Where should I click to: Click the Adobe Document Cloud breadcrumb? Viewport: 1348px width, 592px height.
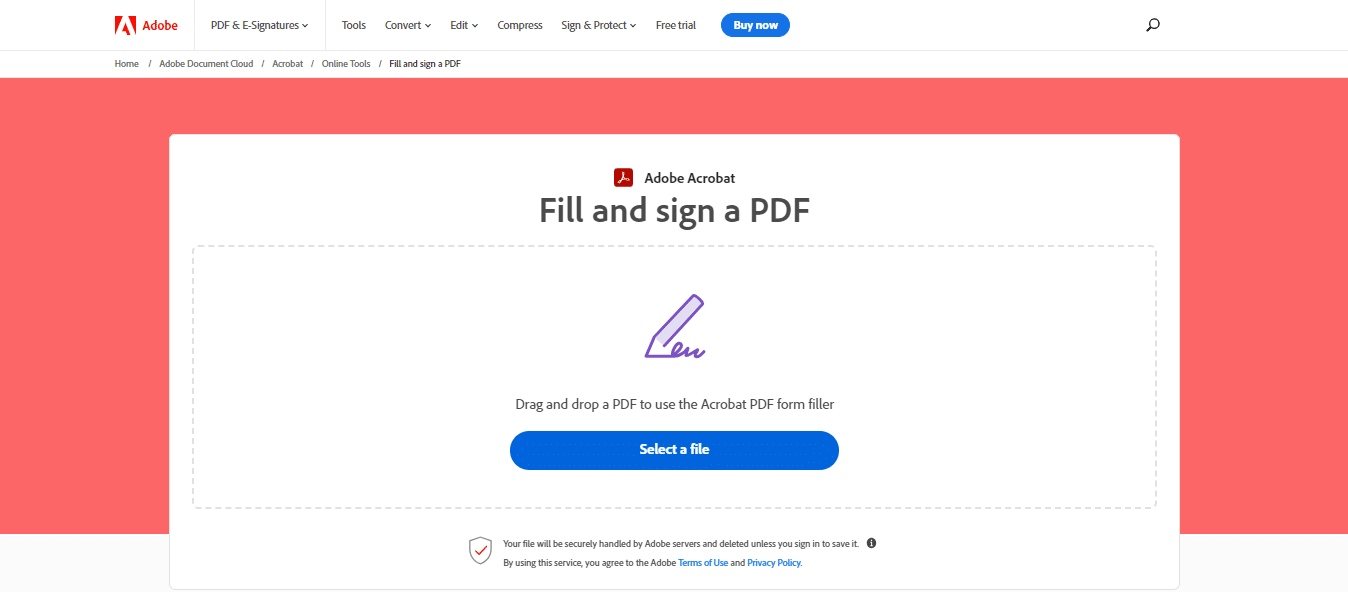pyautogui.click(x=206, y=64)
